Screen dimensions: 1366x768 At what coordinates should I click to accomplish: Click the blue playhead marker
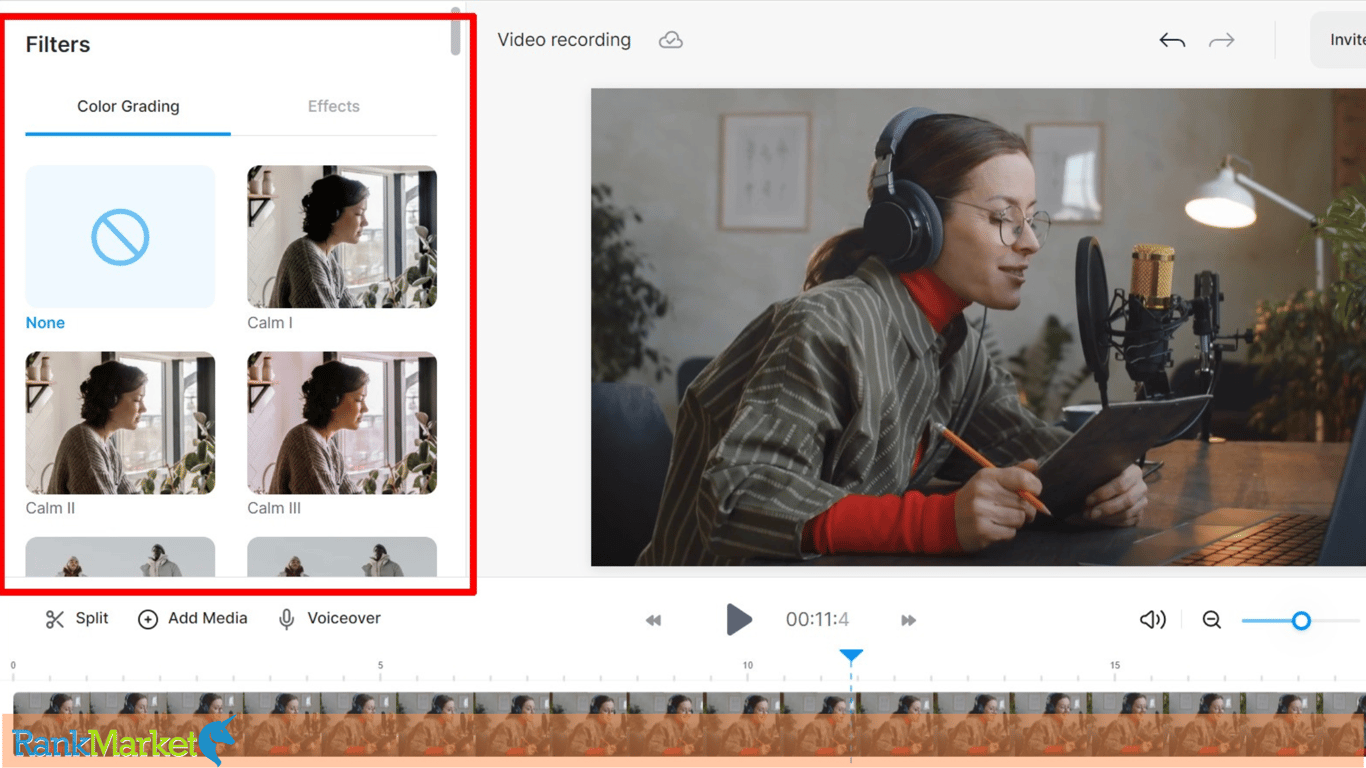851,656
